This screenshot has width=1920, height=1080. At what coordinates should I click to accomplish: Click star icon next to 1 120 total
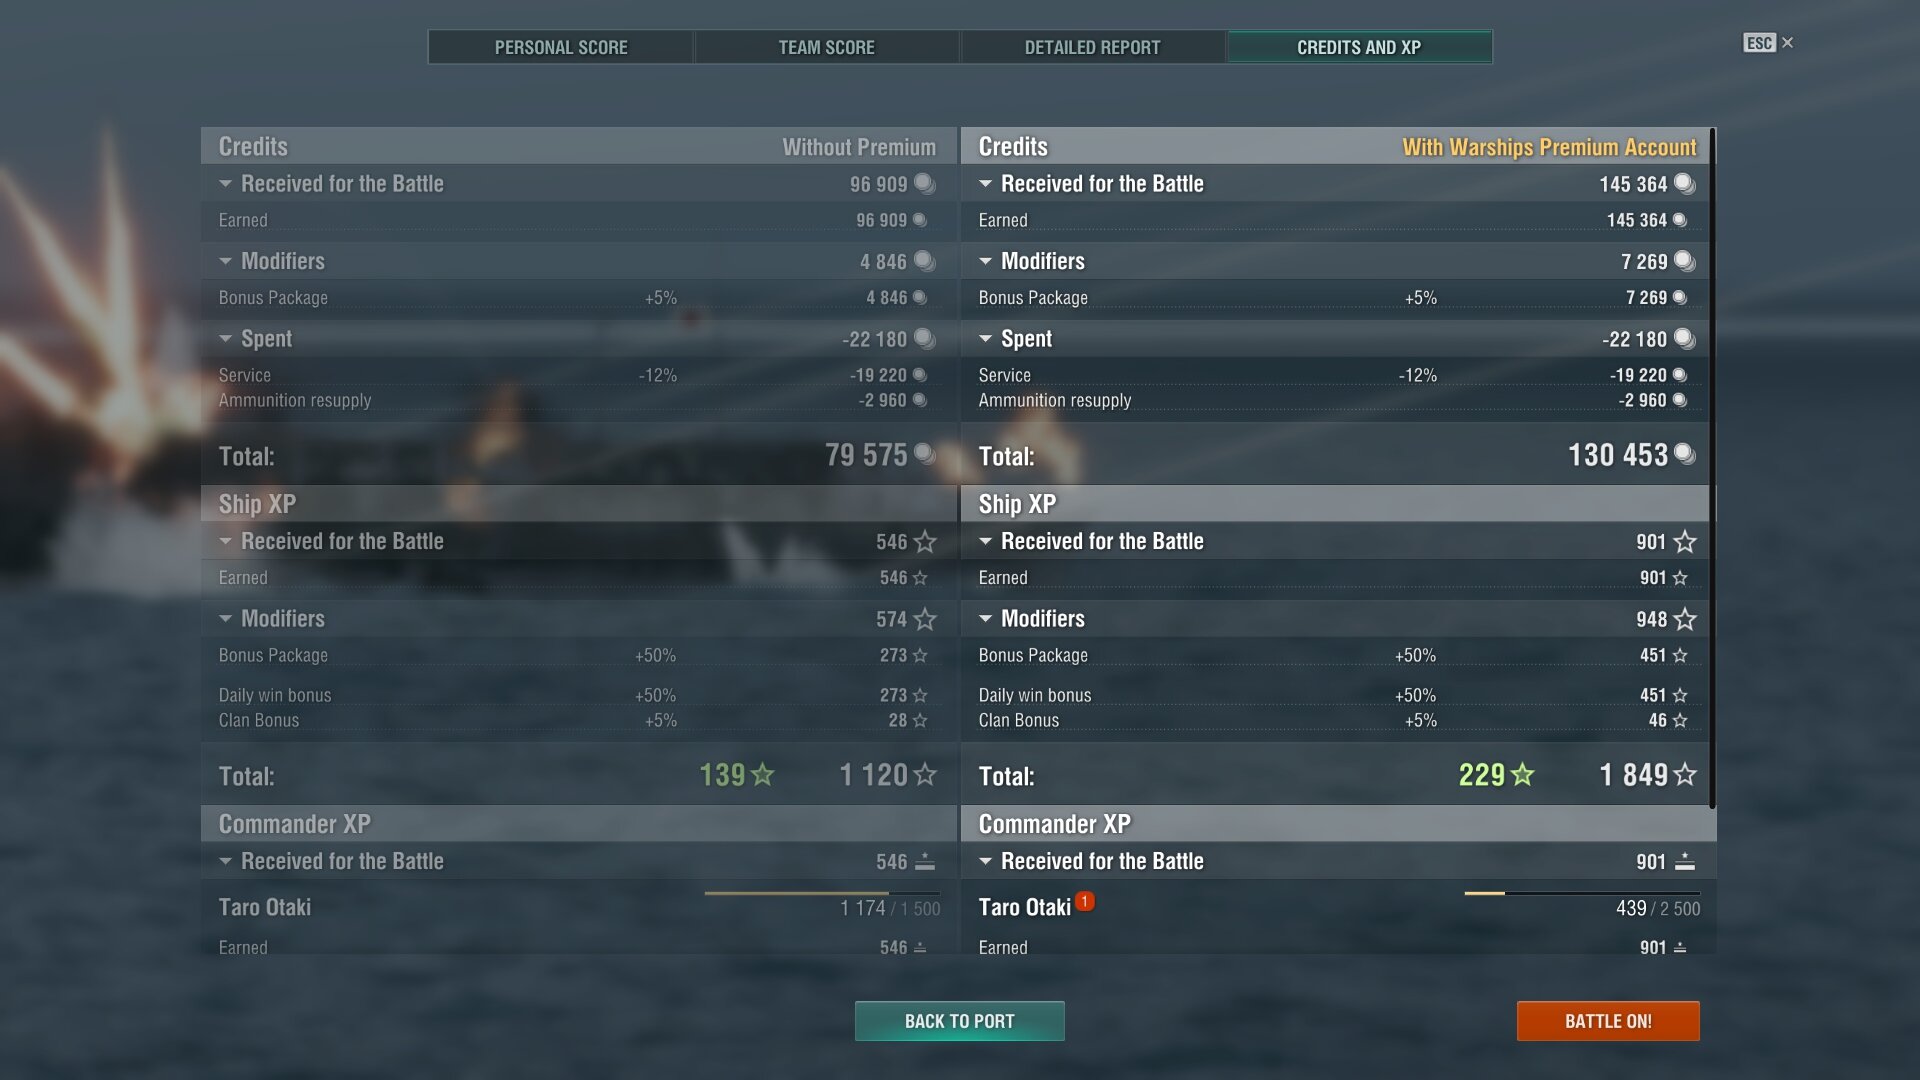click(x=925, y=775)
